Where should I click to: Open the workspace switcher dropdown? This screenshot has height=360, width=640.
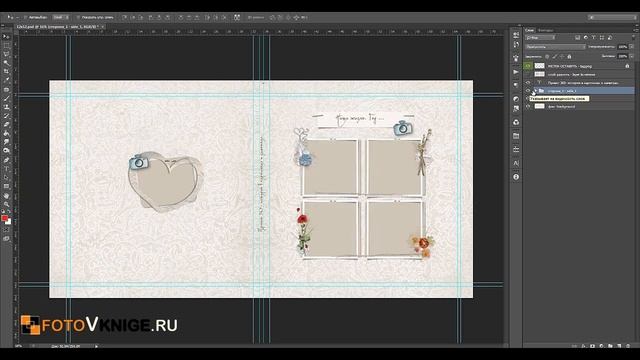[x=612, y=18]
